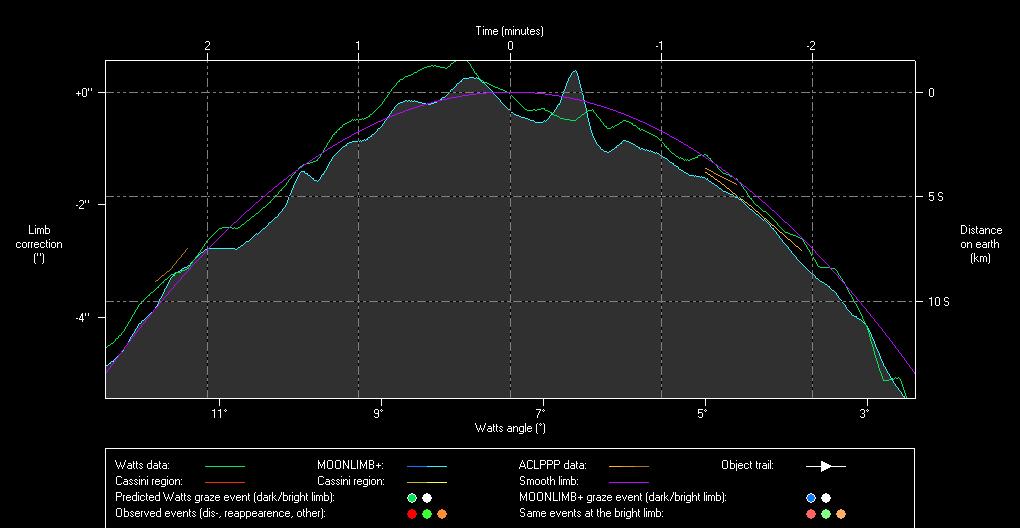Screen dimensions: 1020x528
Task: Click the Time (minutes) axis title
Action: pos(510,31)
